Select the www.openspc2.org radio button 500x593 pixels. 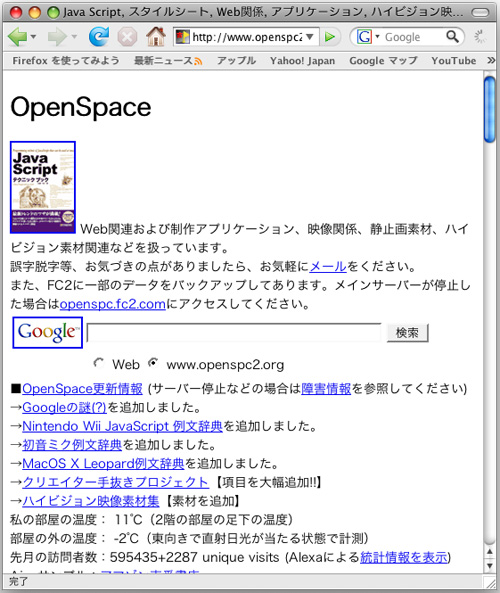pyautogui.click(x=153, y=363)
